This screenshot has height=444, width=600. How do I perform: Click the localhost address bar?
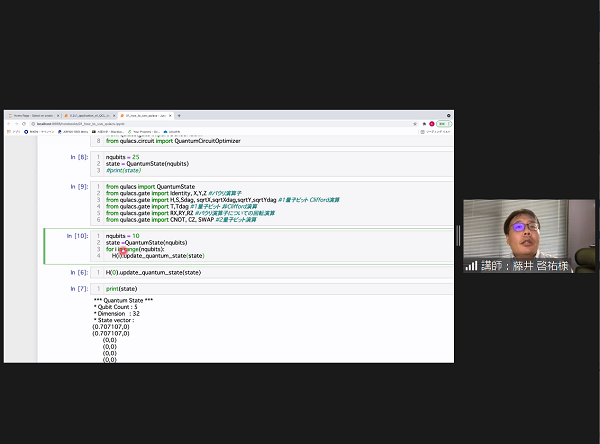point(224,124)
